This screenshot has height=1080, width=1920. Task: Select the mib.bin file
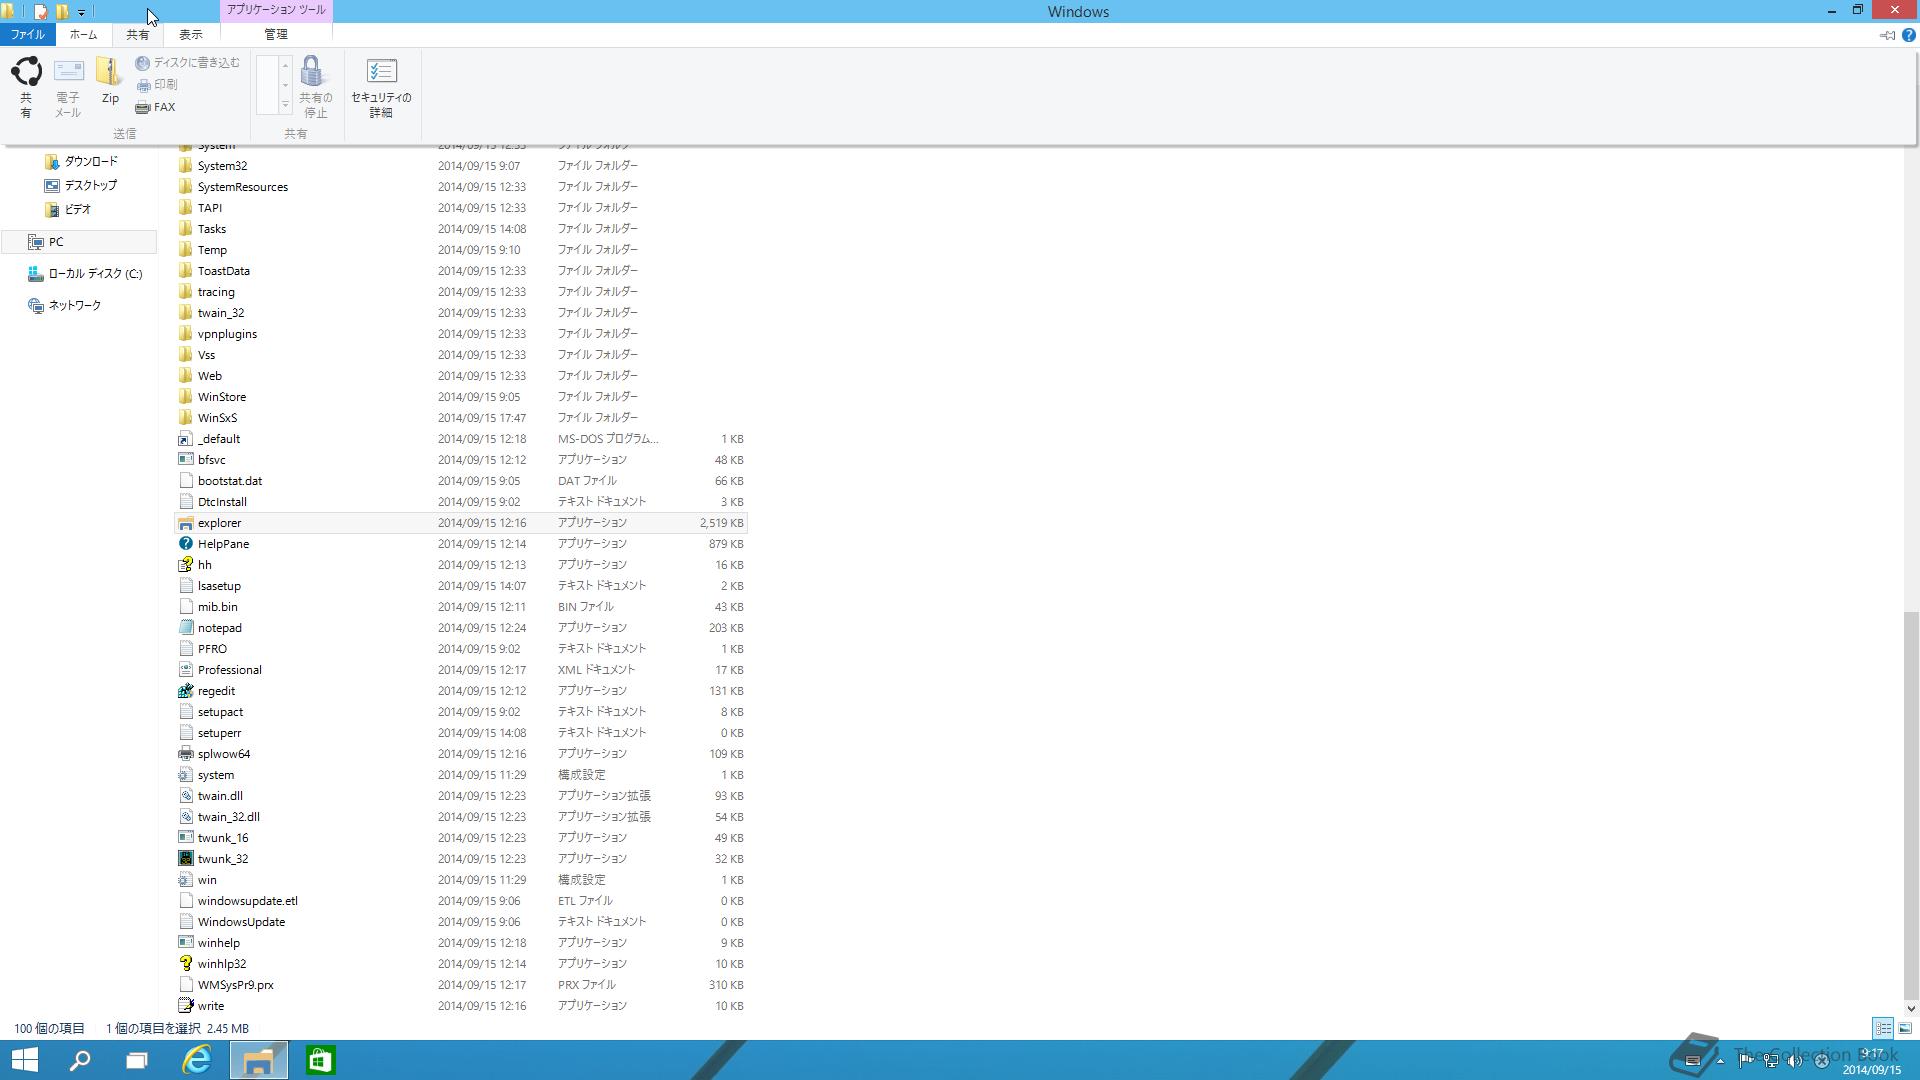pos(461,607)
